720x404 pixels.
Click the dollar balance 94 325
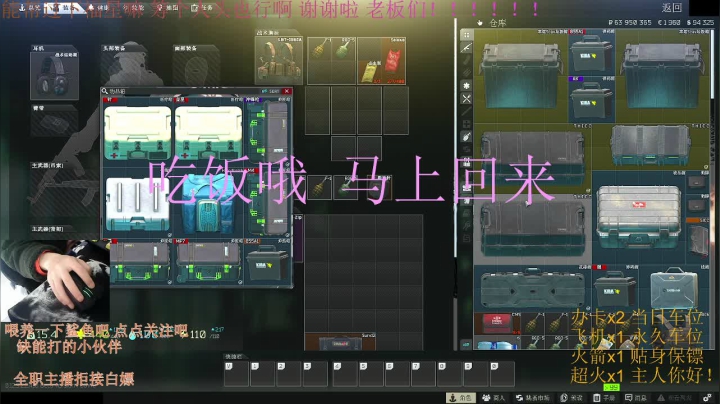(x=700, y=22)
